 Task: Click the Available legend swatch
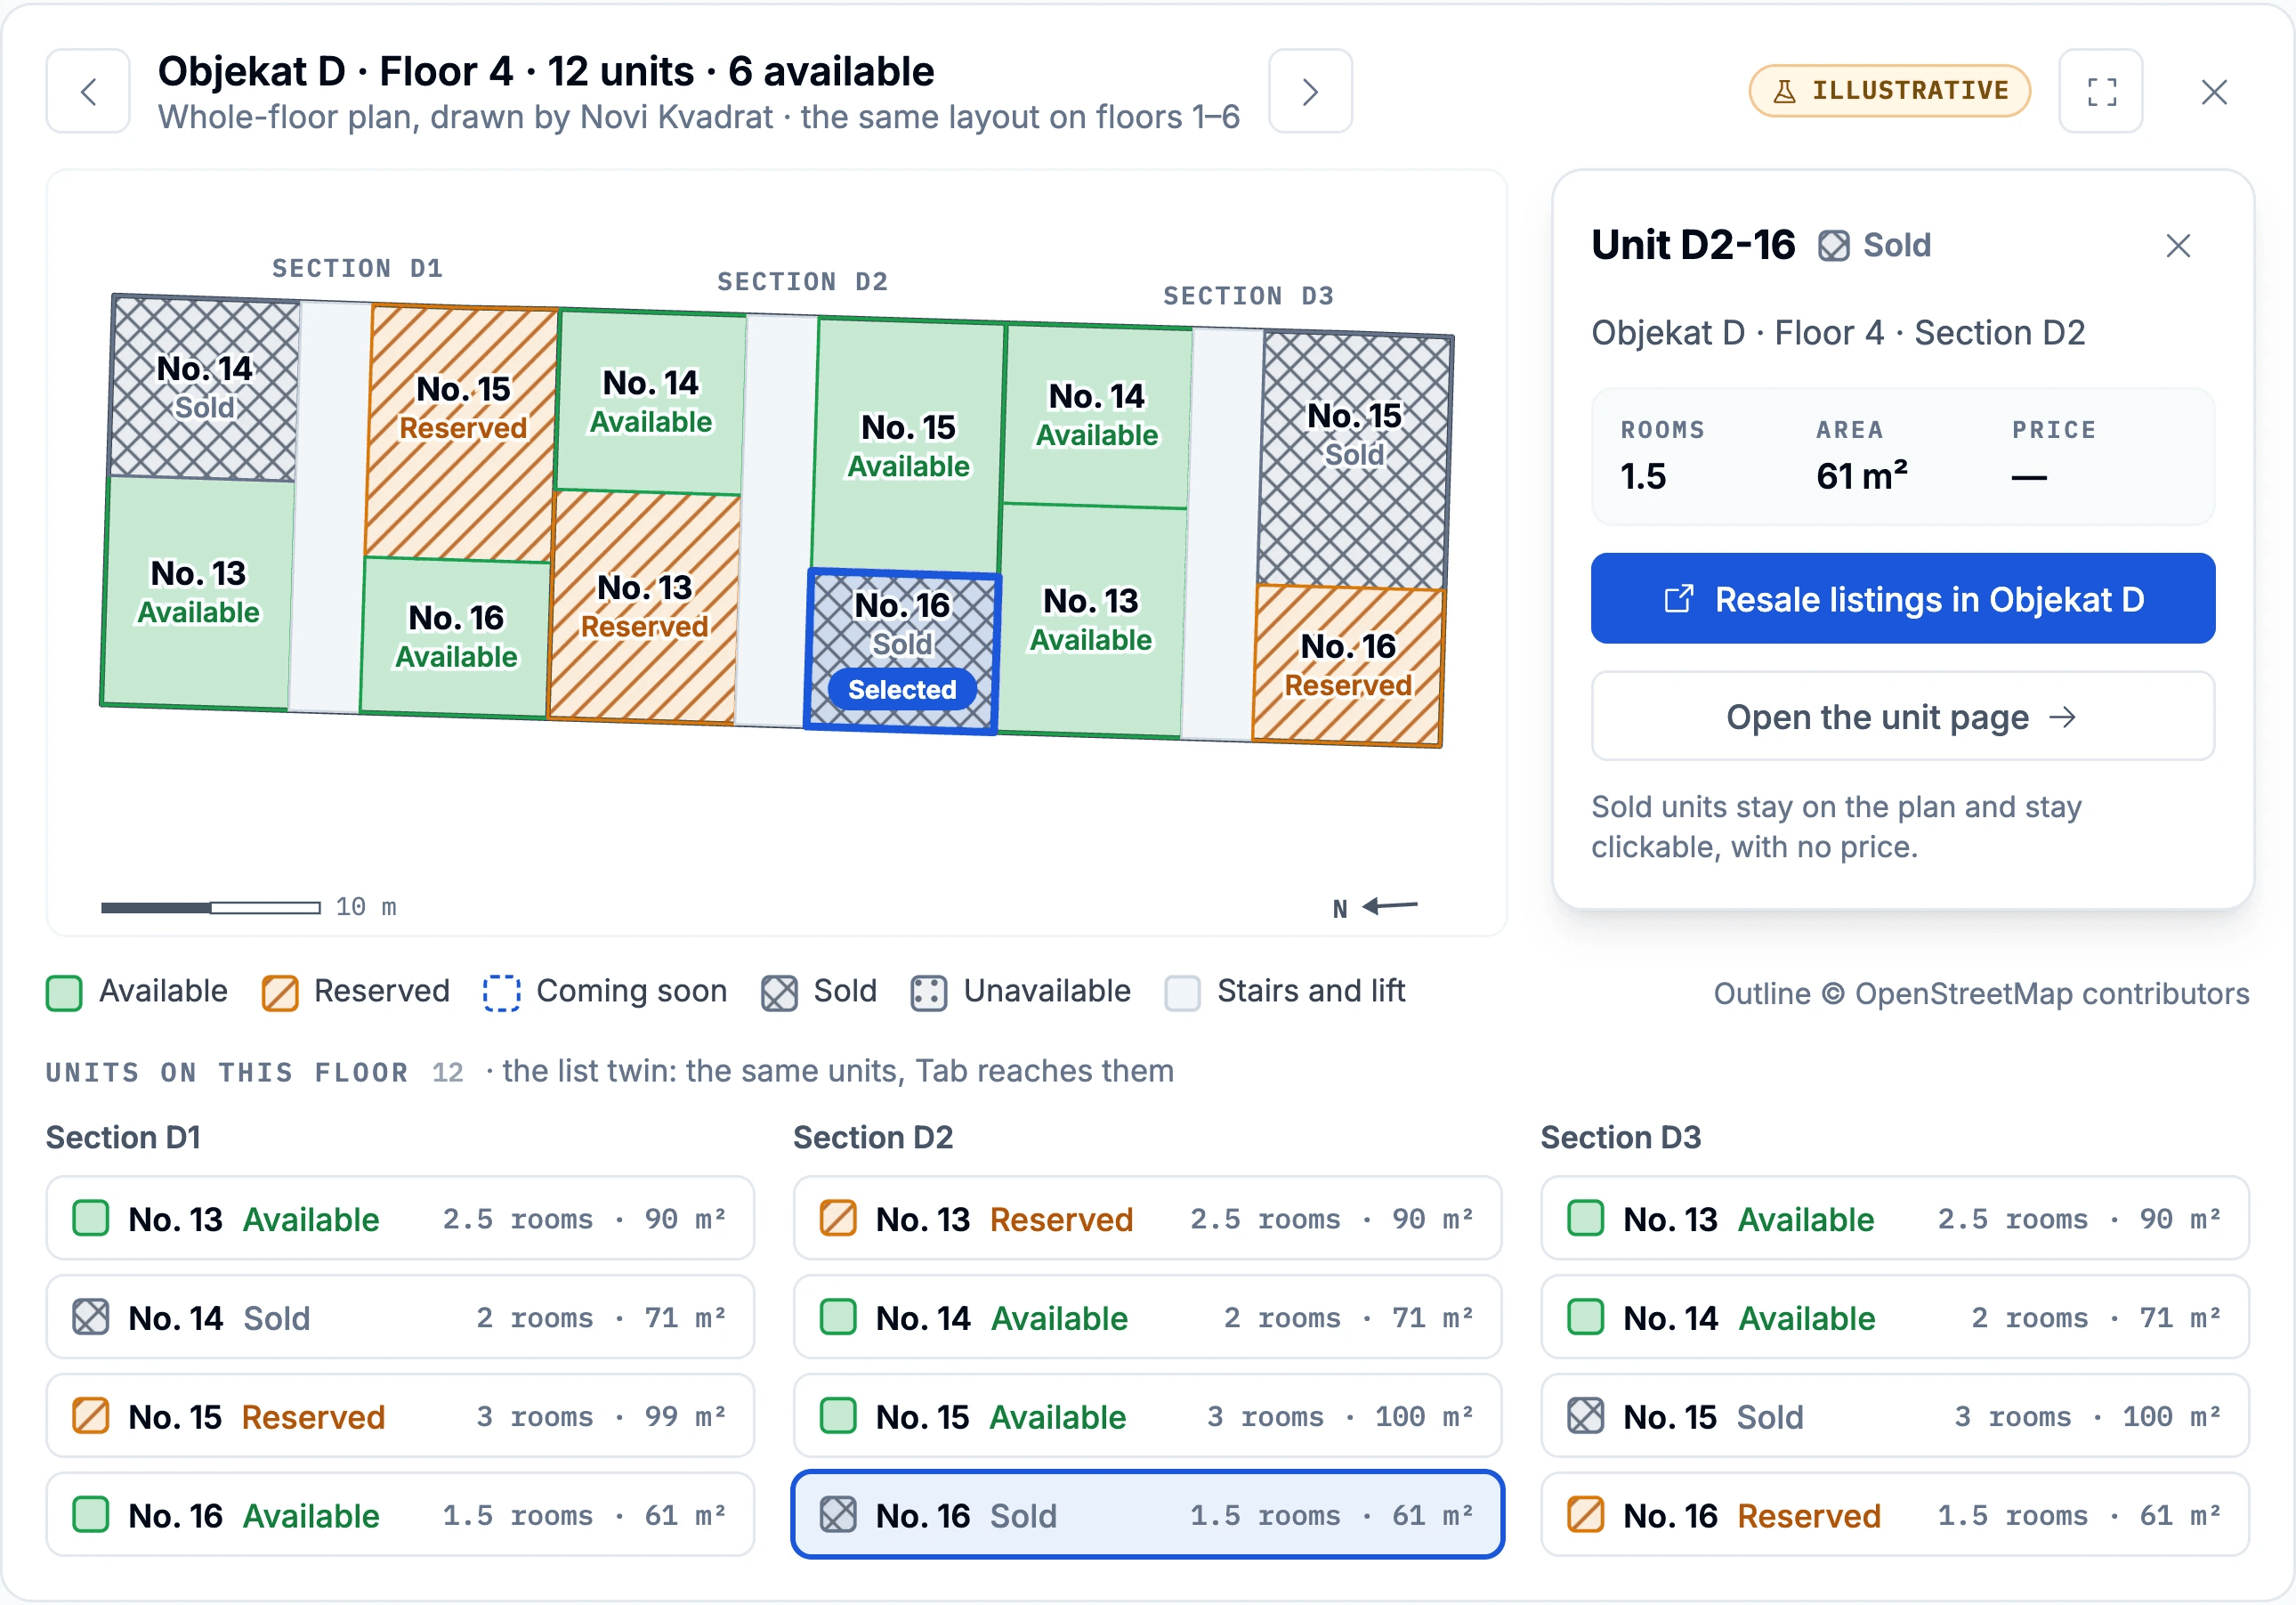point(65,993)
